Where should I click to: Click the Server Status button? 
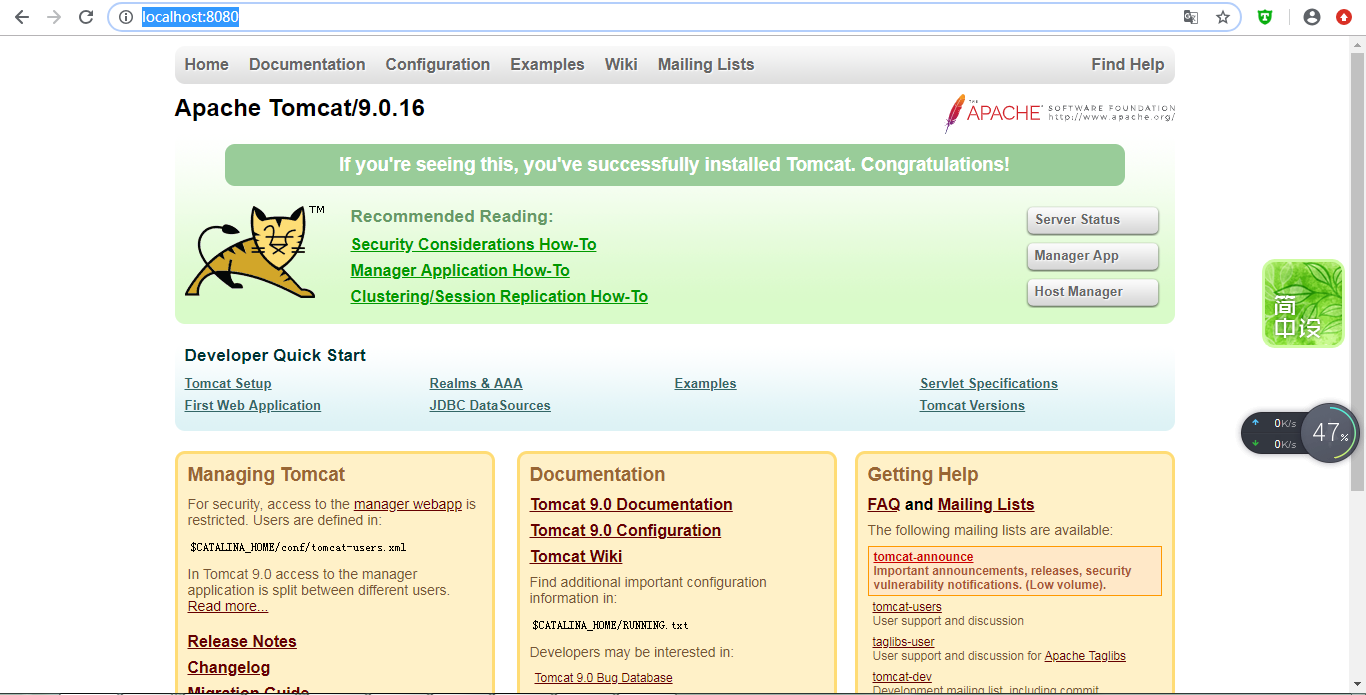(x=1093, y=220)
